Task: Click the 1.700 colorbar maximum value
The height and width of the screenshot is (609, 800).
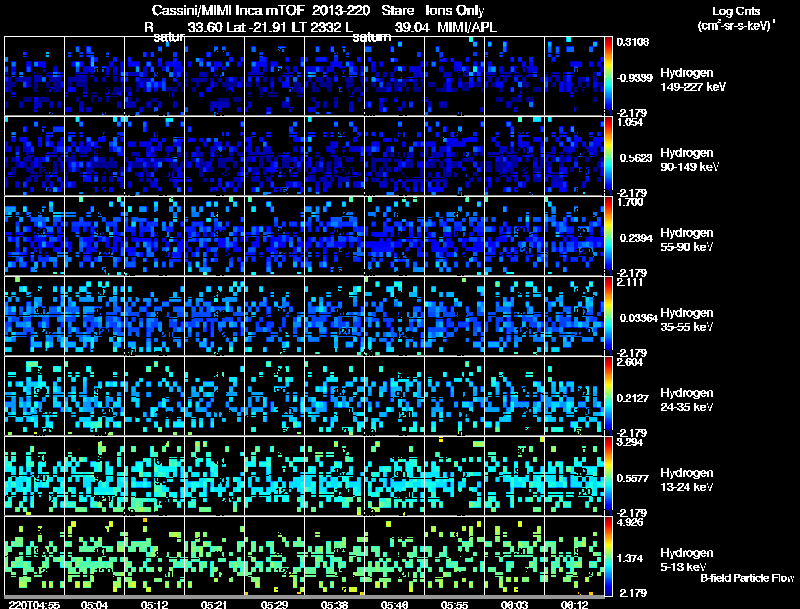Action: [x=630, y=202]
